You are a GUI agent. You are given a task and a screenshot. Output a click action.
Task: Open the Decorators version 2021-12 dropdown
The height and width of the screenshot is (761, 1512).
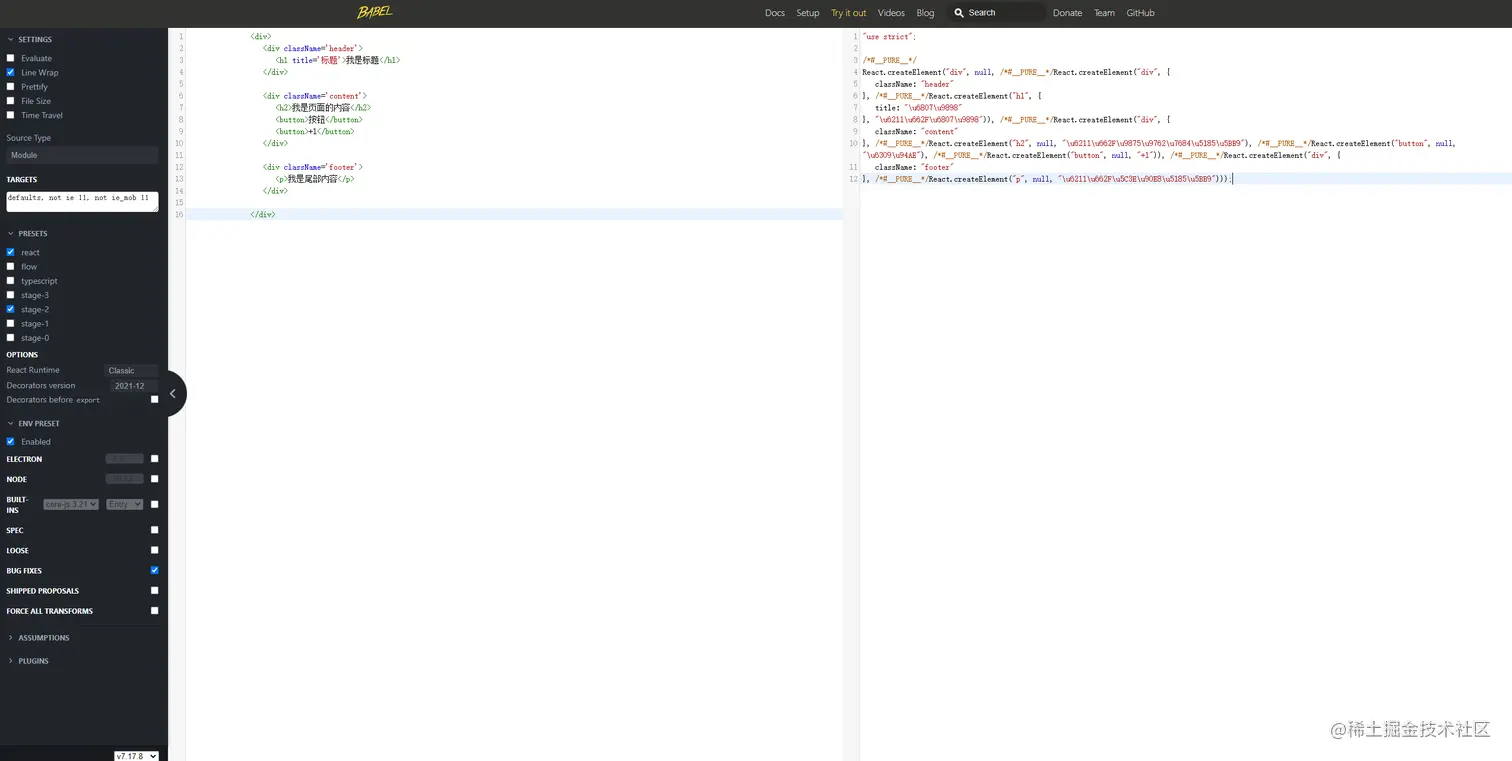pos(134,385)
